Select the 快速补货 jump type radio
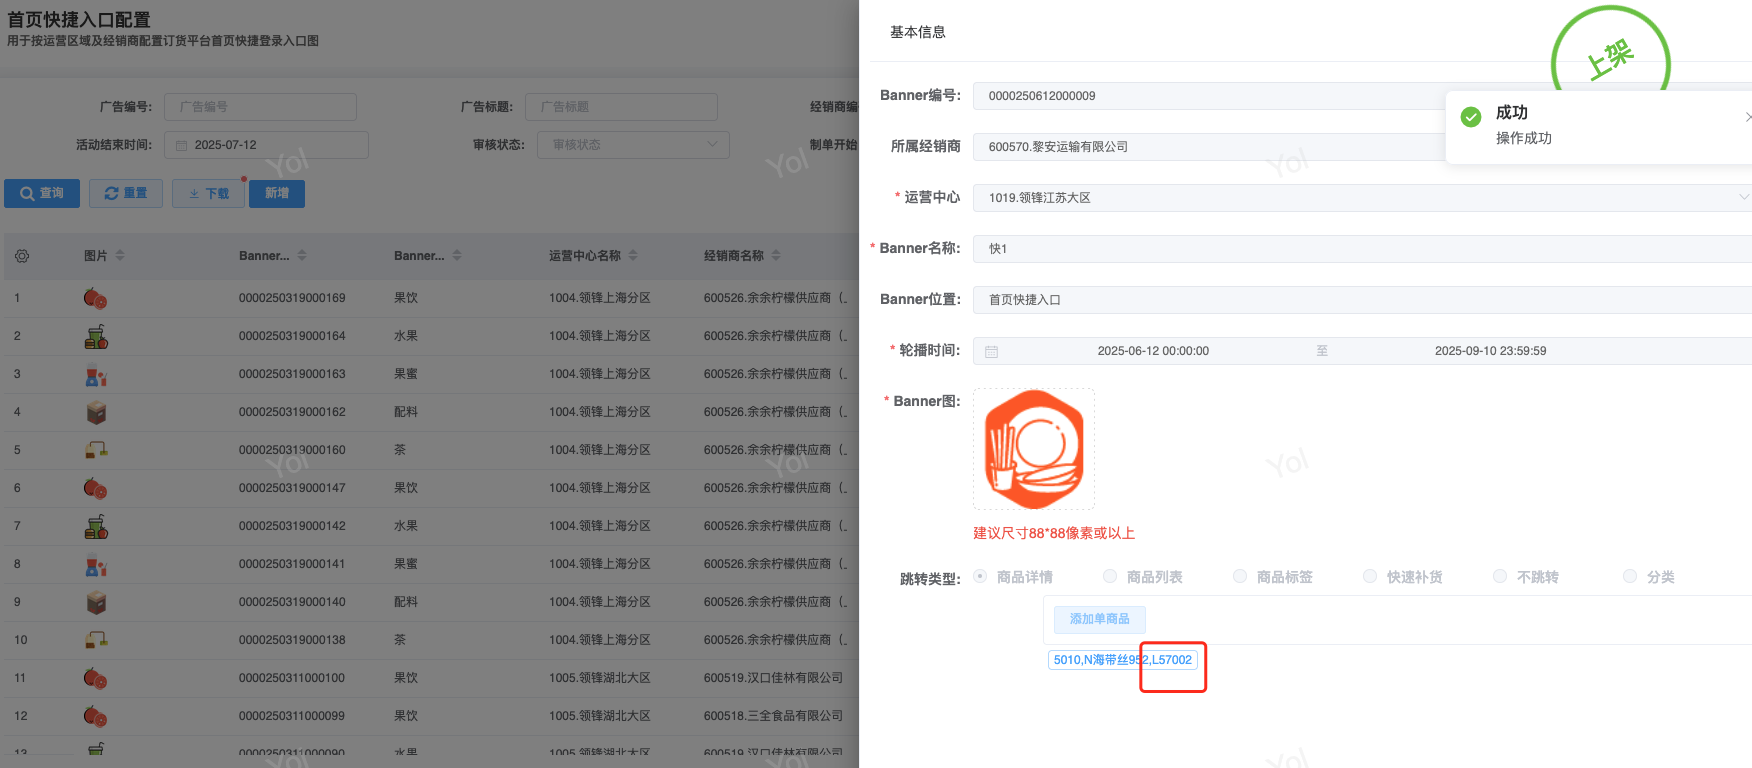Image resolution: width=1752 pixels, height=768 pixels. tap(1370, 576)
